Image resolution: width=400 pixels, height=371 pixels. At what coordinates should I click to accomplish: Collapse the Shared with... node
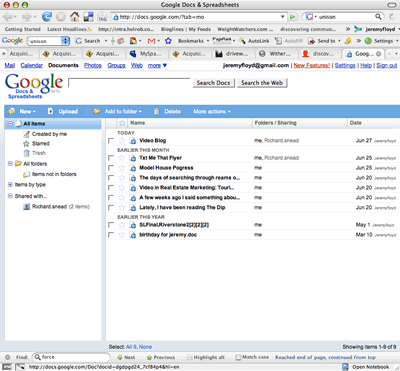pos(10,196)
